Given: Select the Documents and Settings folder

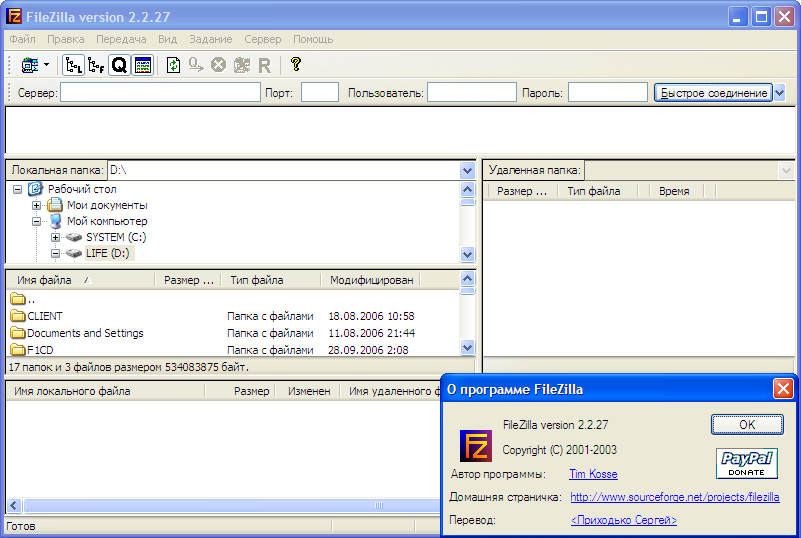Looking at the screenshot, I should [77, 333].
